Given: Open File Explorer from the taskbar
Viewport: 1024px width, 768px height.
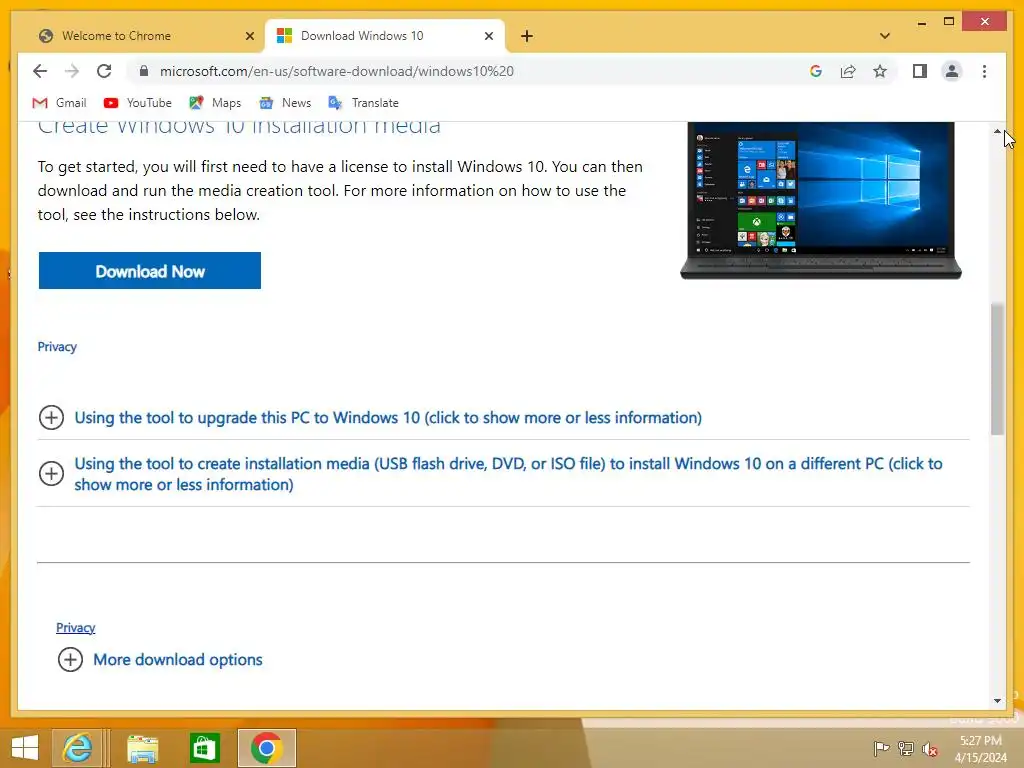Looking at the screenshot, I should point(142,748).
